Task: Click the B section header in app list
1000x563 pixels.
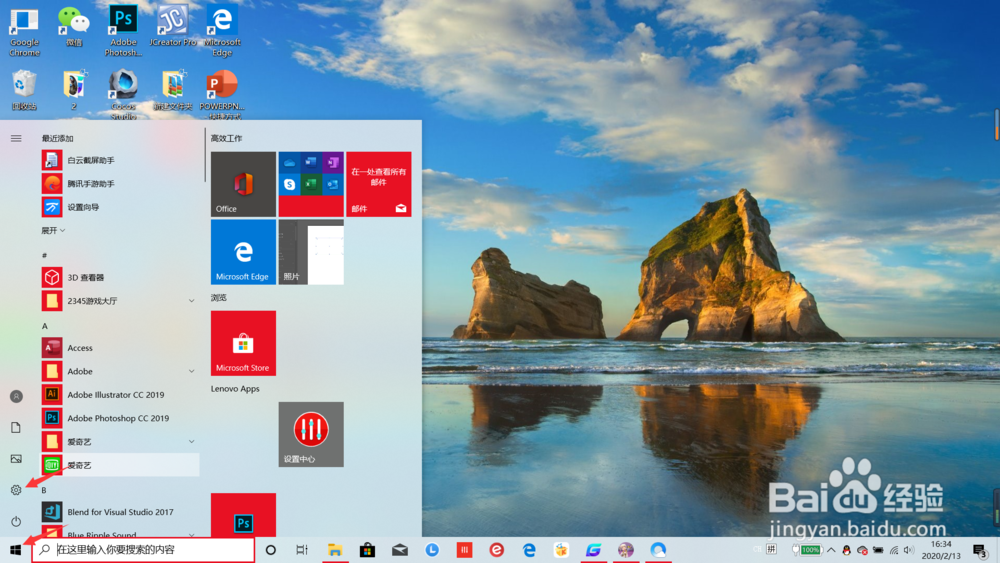Action: click(x=44, y=490)
